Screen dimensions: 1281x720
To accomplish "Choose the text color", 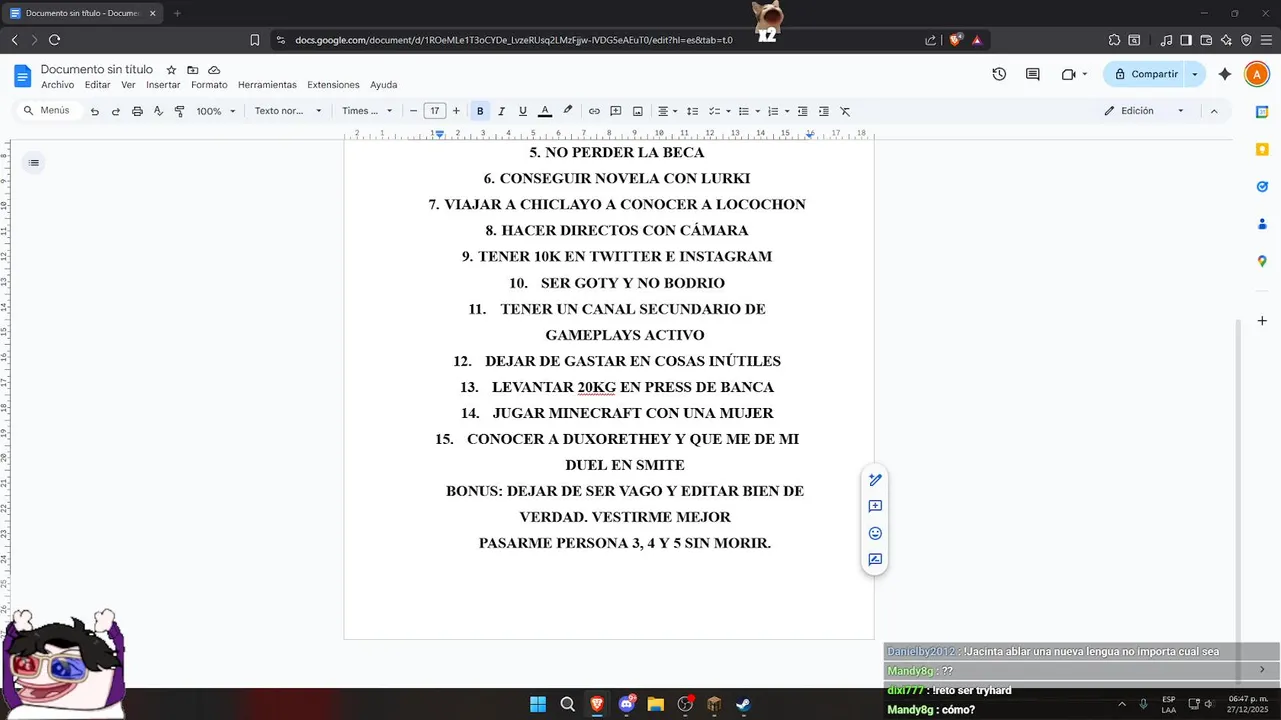I will (x=545, y=111).
